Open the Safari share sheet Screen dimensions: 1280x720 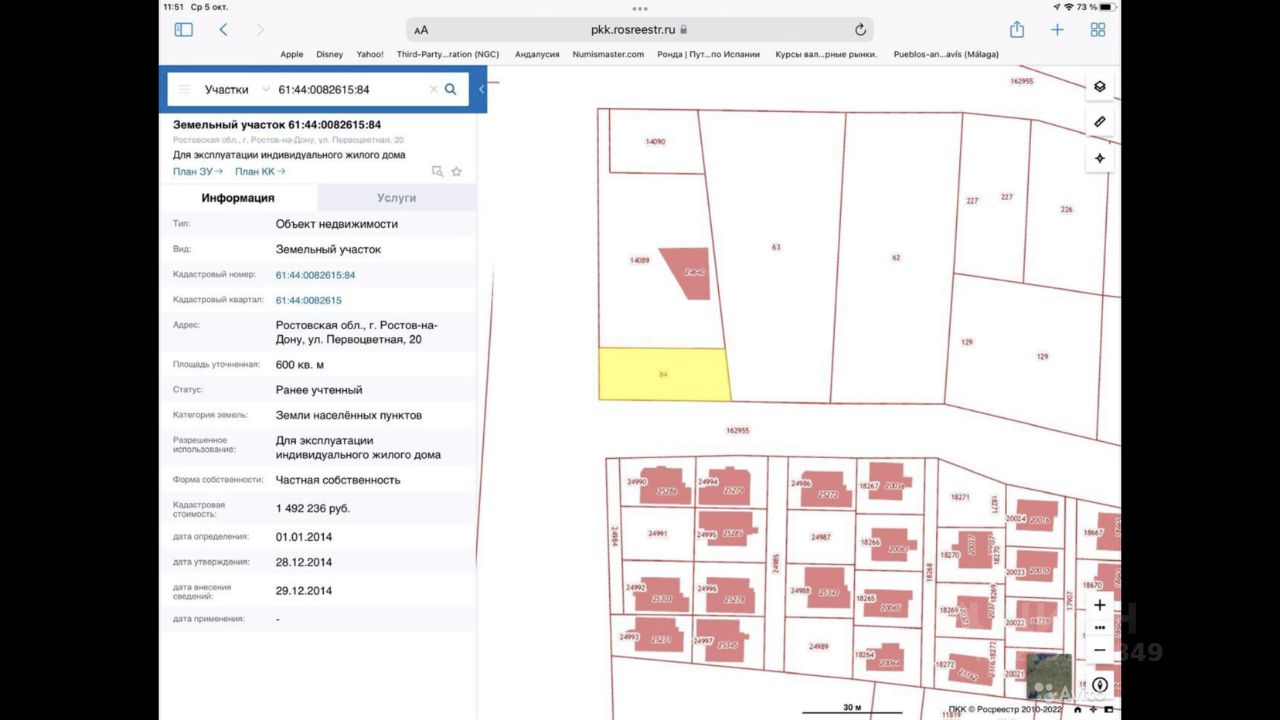[x=1017, y=30]
